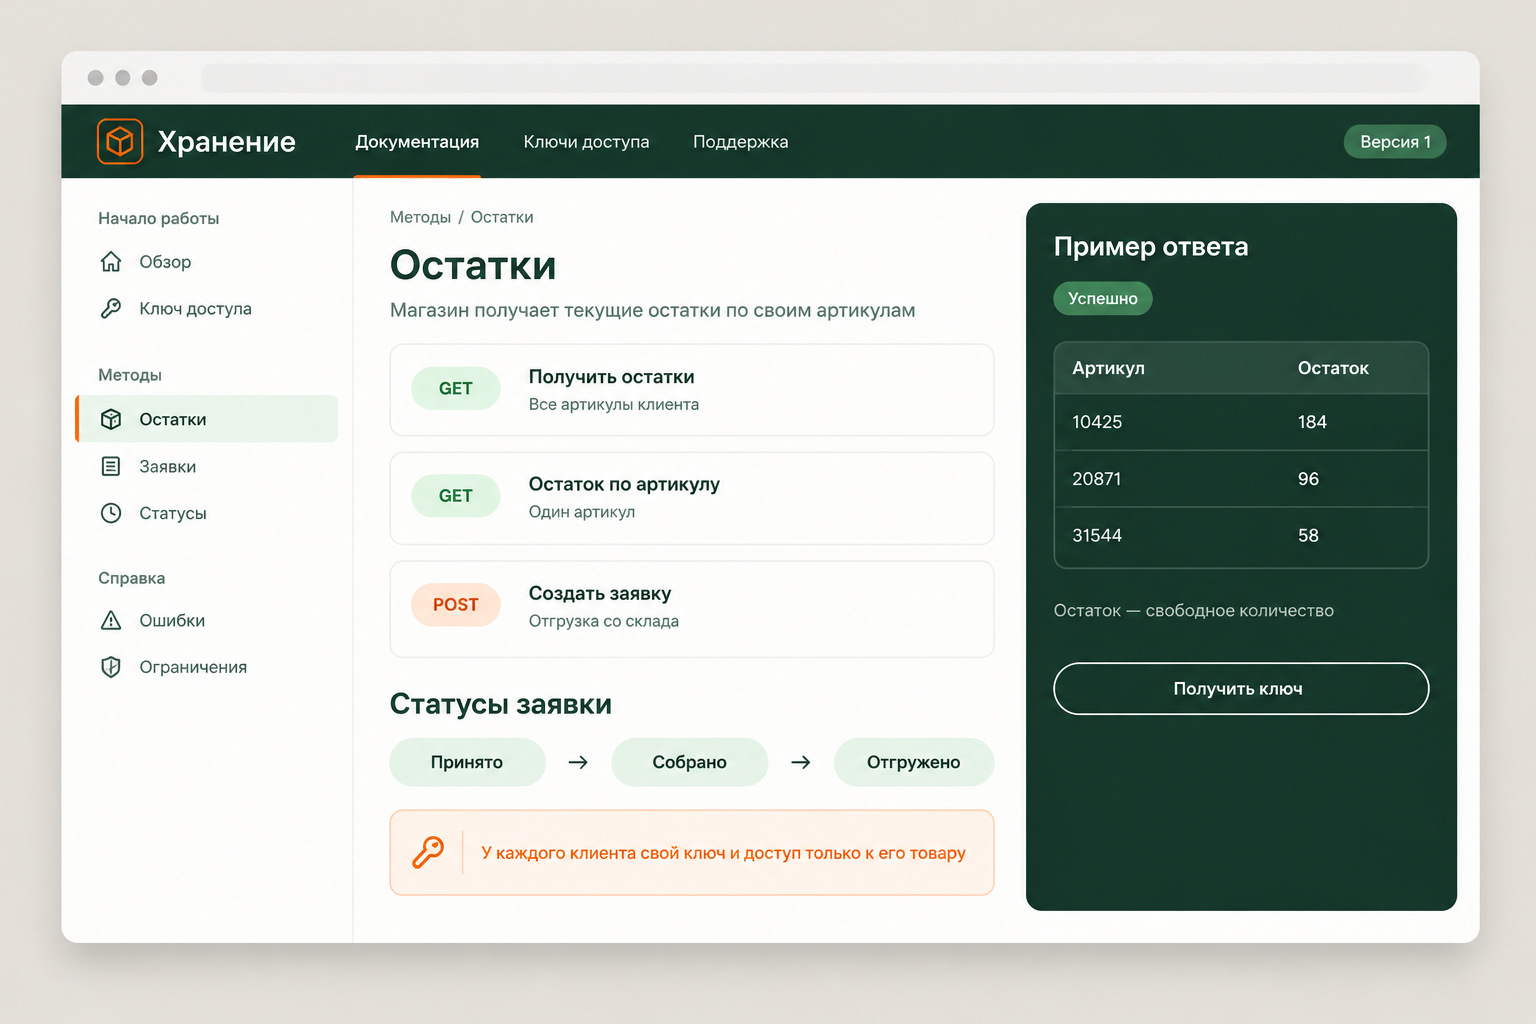Click the Версия 1 badge
The height and width of the screenshot is (1024, 1536).
[1395, 142]
